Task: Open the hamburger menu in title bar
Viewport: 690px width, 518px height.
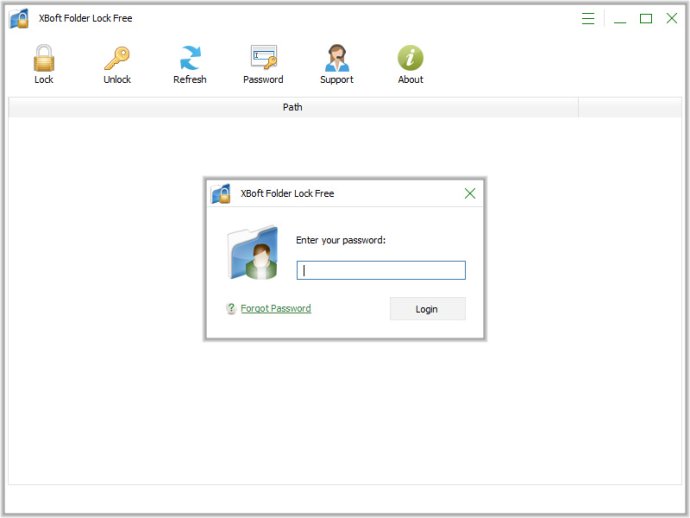Action: point(588,18)
